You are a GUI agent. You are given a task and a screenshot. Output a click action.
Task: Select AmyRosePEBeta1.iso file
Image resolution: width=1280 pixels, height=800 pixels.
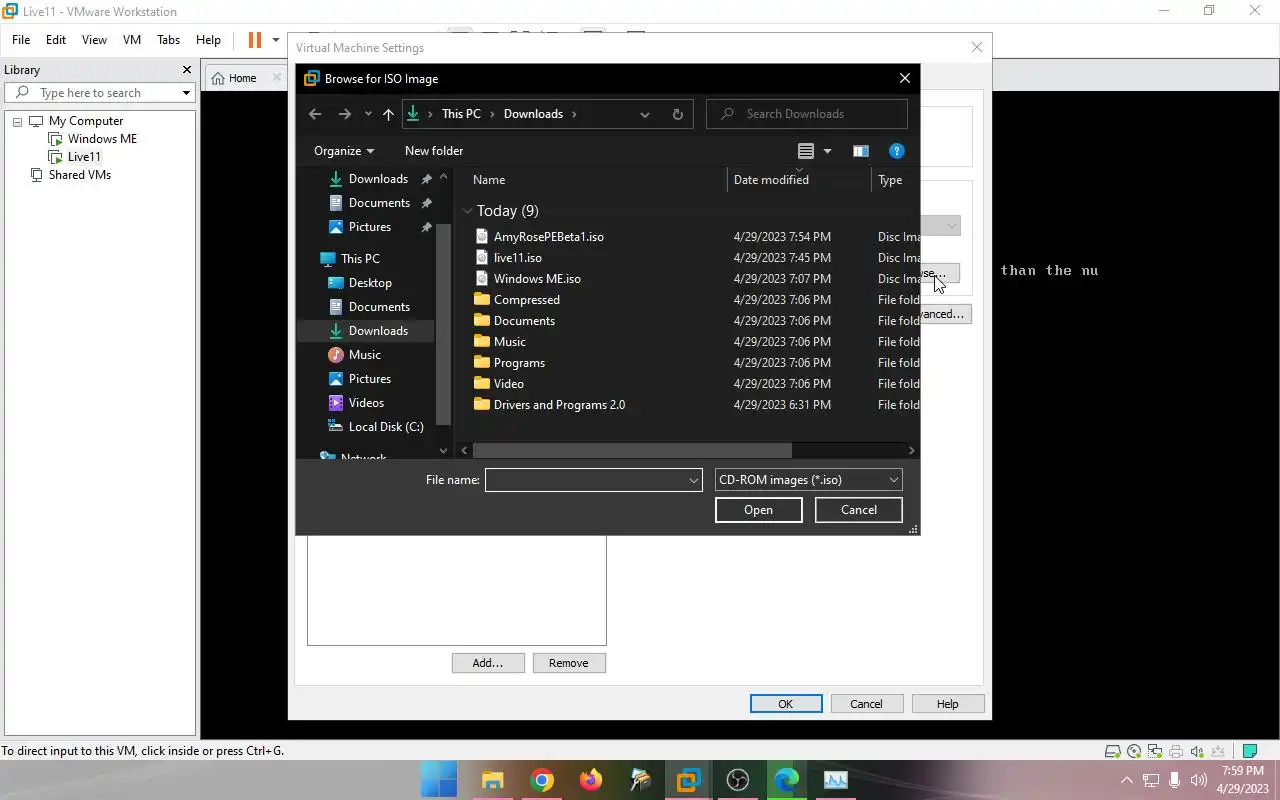(548, 237)
